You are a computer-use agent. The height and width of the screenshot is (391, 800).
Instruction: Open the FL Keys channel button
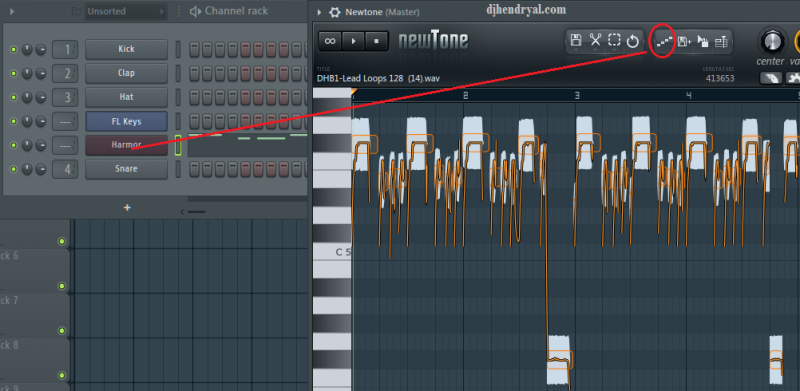coord(126,121)
